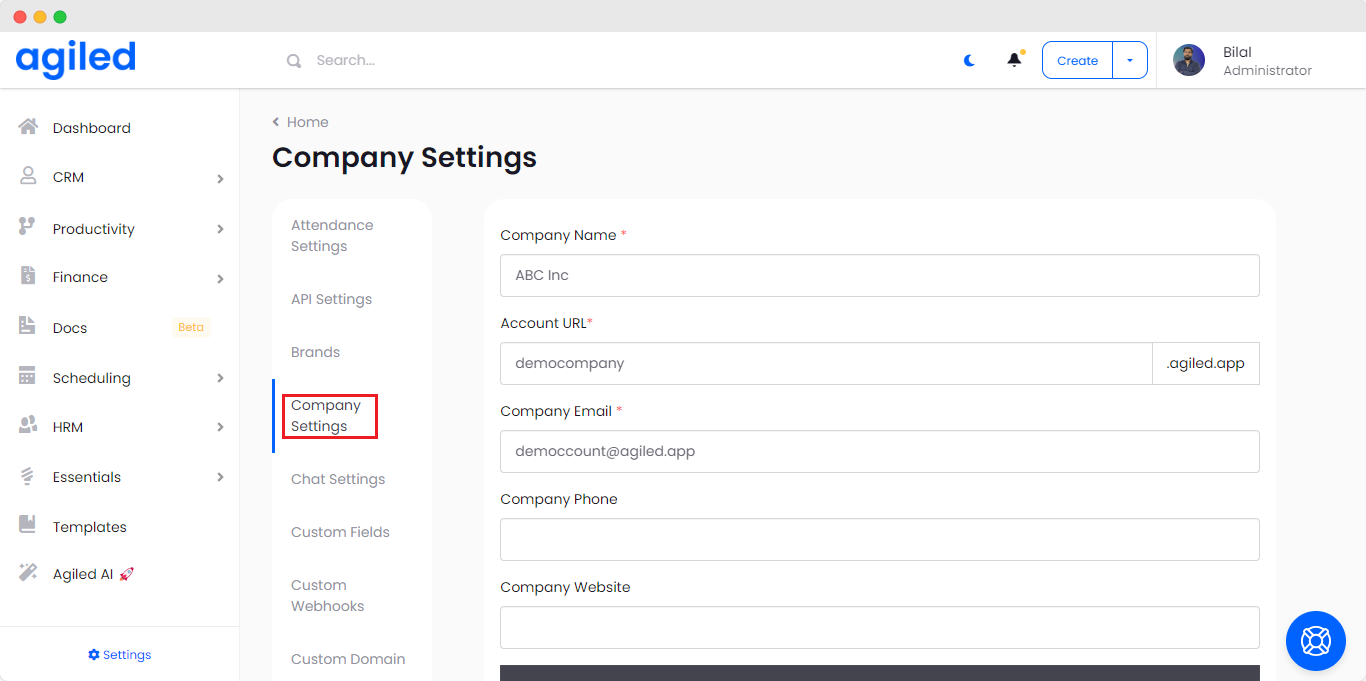Image resolution: width=1366 pixels, height=681 pixels.
Task: Open the help lifebuoy chat button
Action: [1315, 640]
